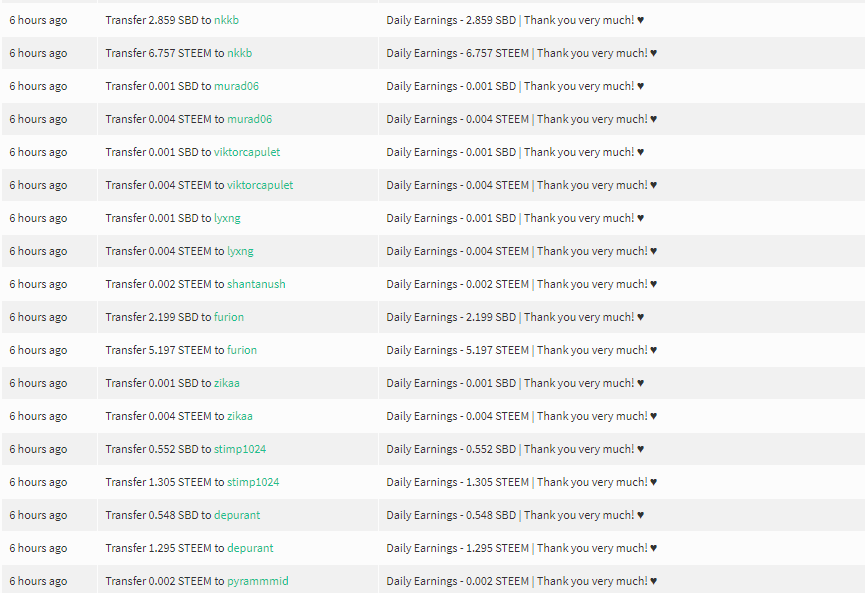Image resolution: width=865 pixels, height=593 pixels.
Task: Open stimp1024 link in 1.305 STEEM transfer
Action: click(x=253, y=483)
